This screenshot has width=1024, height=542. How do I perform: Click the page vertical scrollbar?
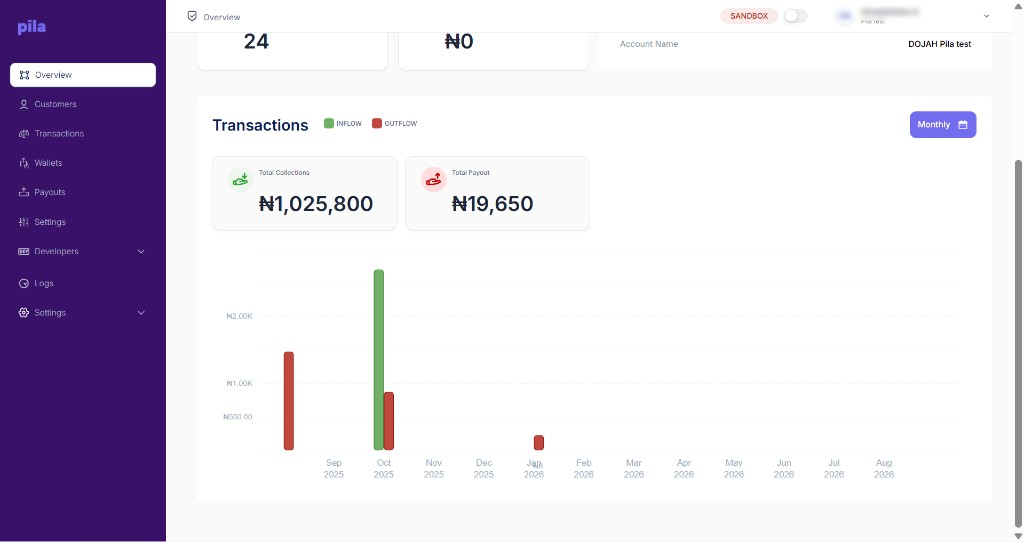coord(1017,343)
